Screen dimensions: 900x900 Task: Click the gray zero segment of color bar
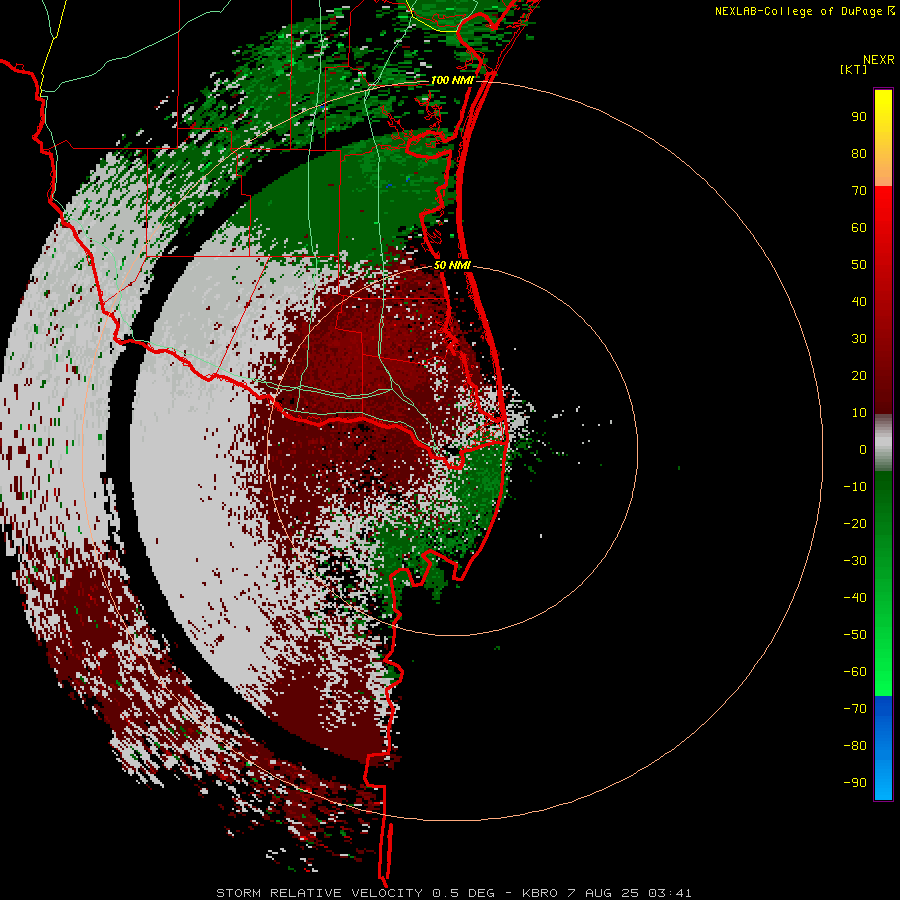click(x=883, y=443)
